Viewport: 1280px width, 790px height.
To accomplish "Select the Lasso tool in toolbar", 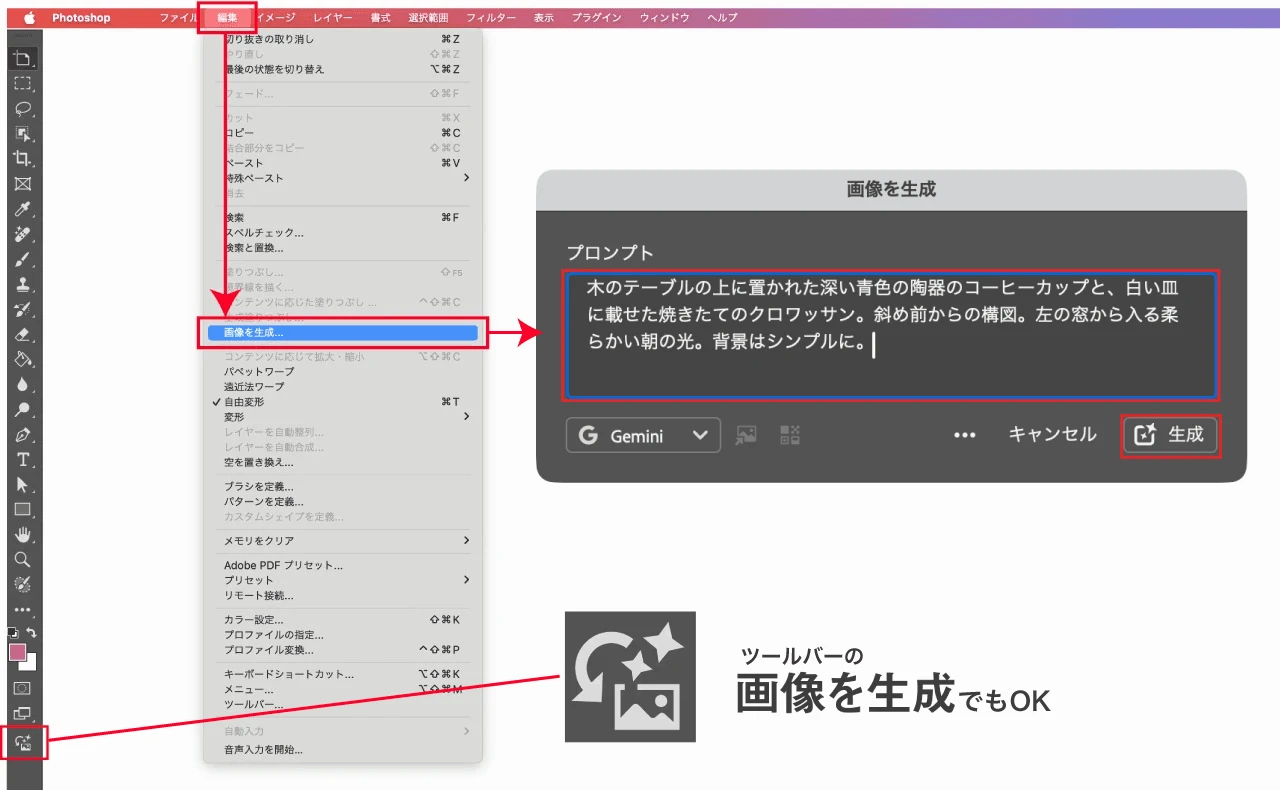I will click(23, 109).
